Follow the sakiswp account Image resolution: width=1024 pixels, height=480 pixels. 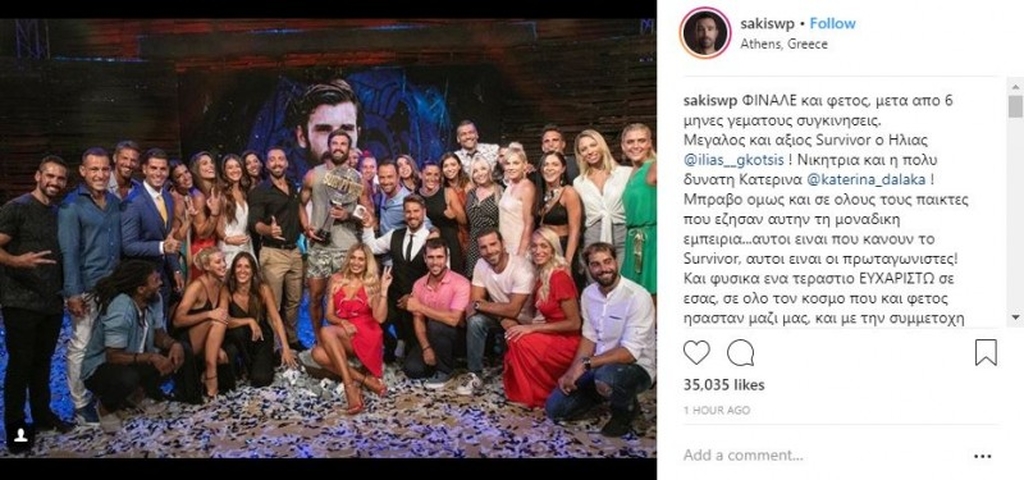tap(833, 24)
